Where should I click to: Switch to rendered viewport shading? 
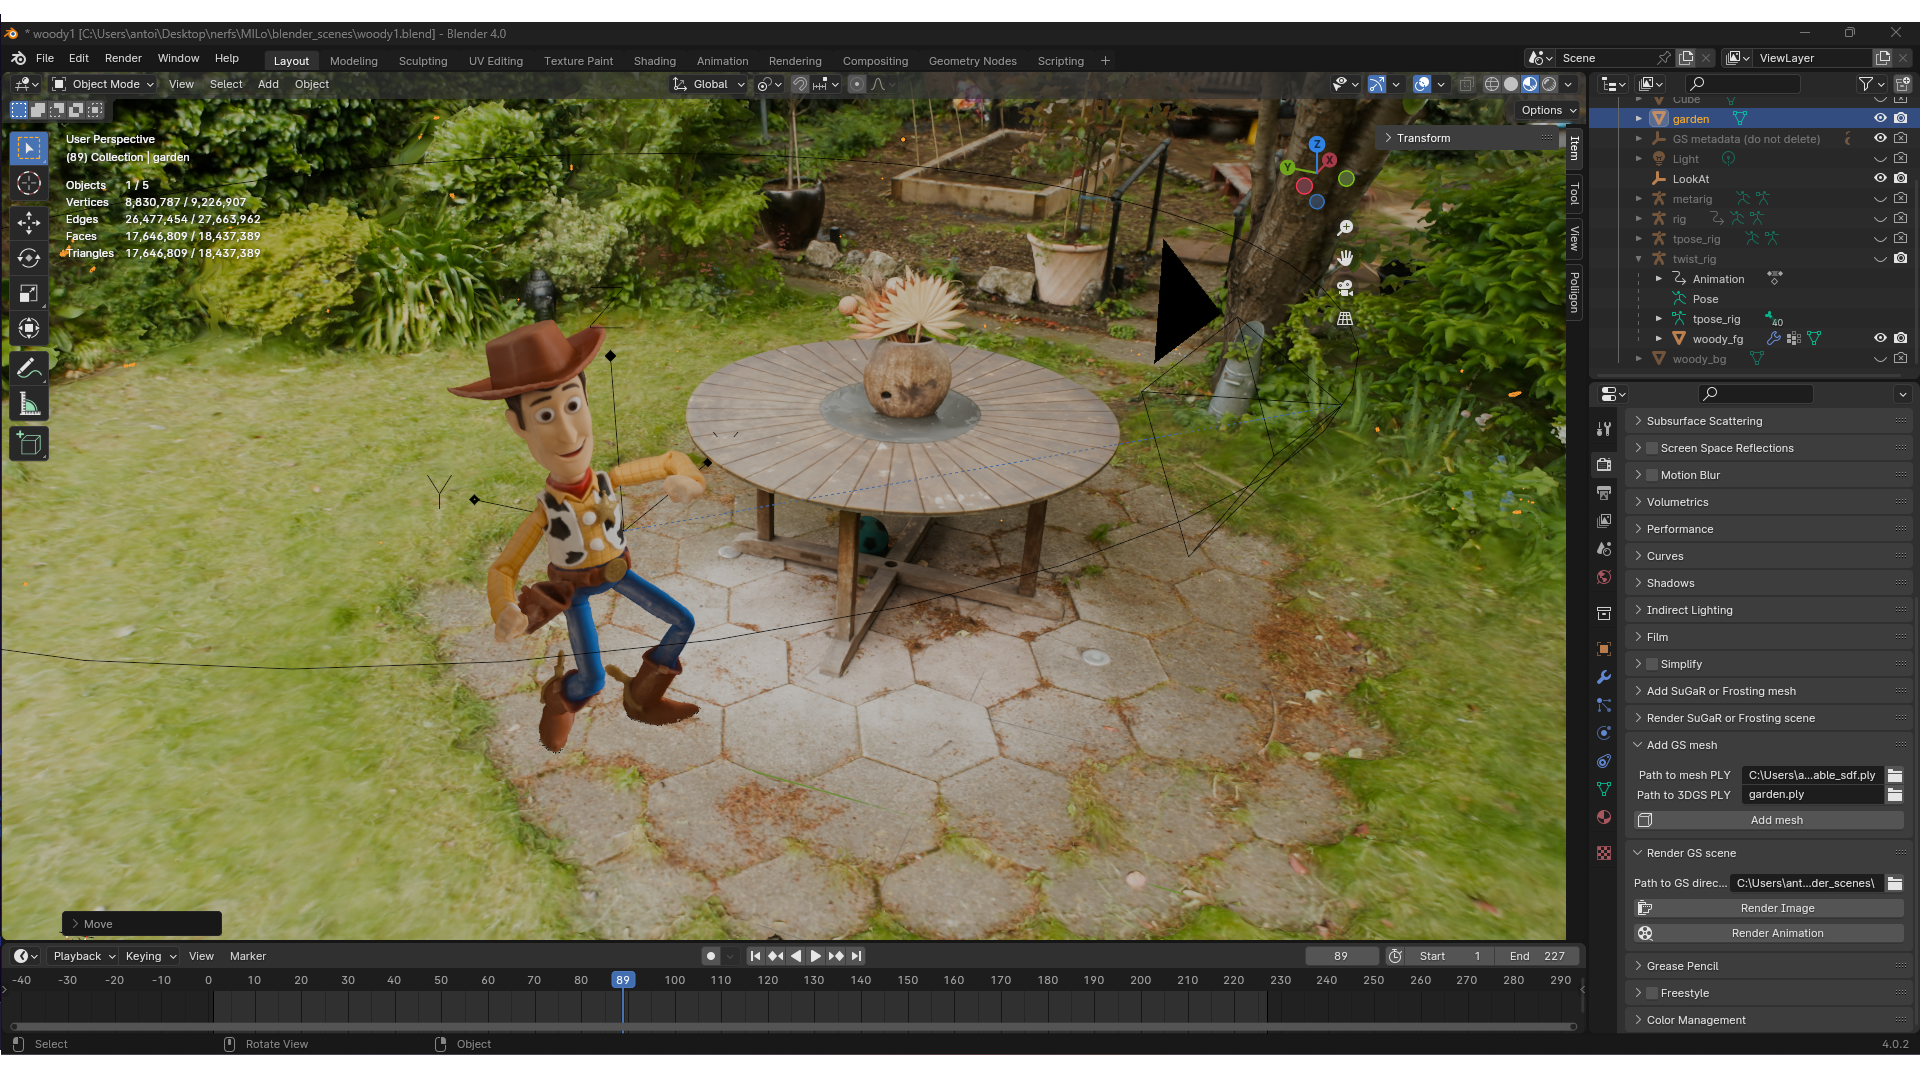(1549, 84)
